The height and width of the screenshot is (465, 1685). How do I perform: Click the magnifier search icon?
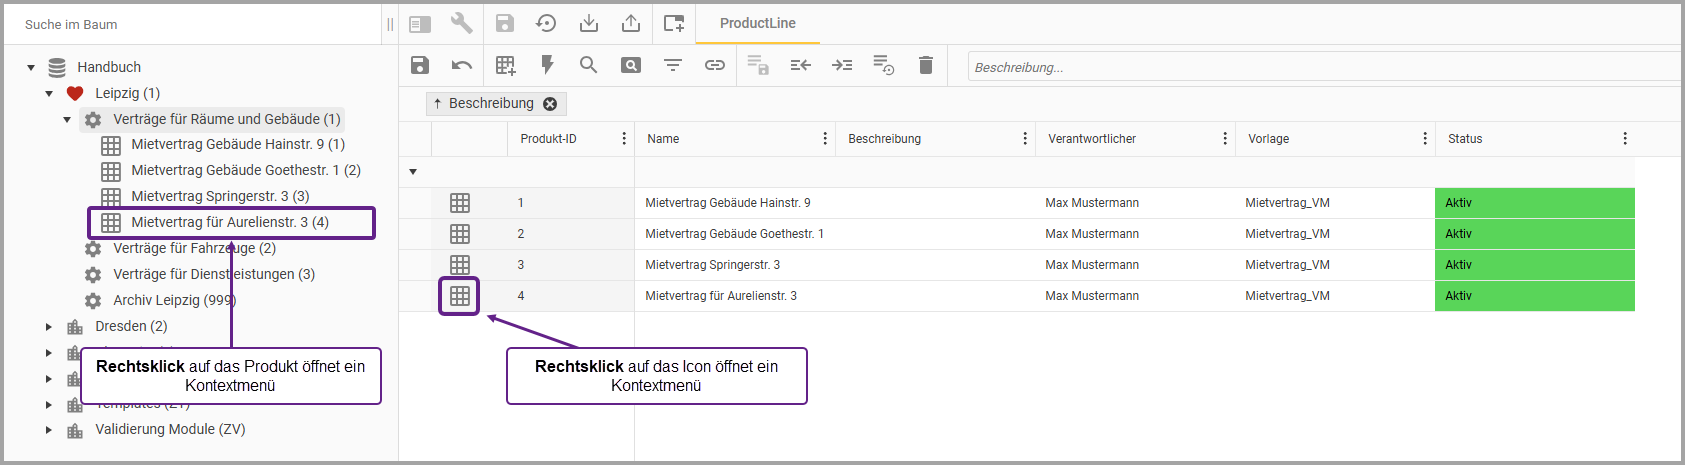point(588,65)
